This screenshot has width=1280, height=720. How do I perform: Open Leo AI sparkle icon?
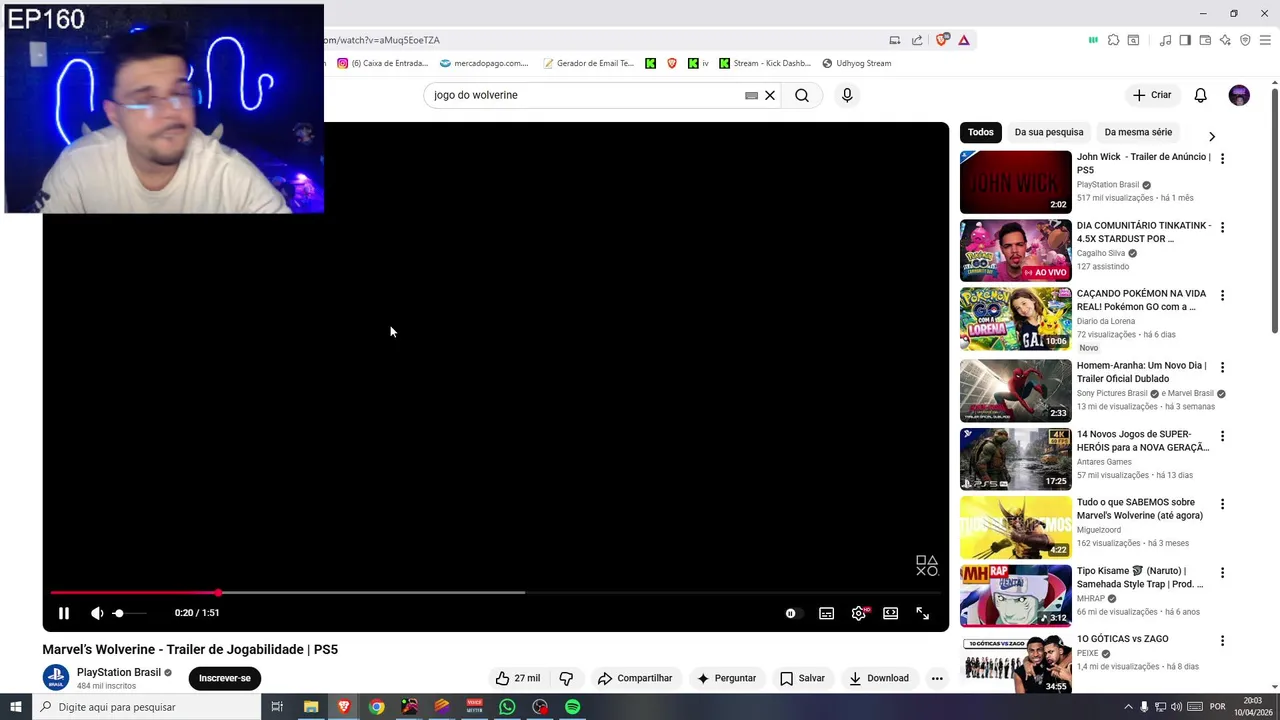point(1225,40)
